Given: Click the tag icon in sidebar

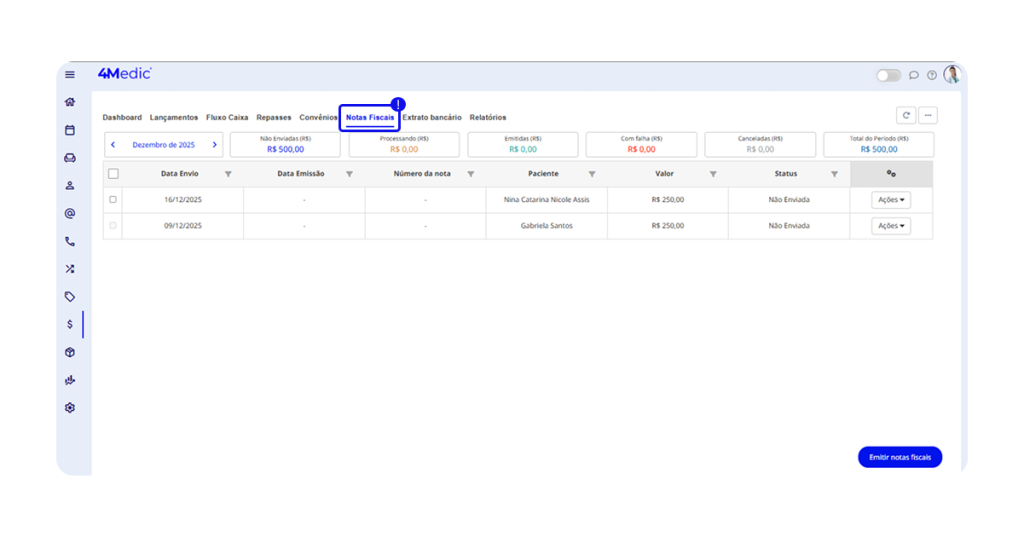Looking at the screenshot, I should (x=70, y=297).
